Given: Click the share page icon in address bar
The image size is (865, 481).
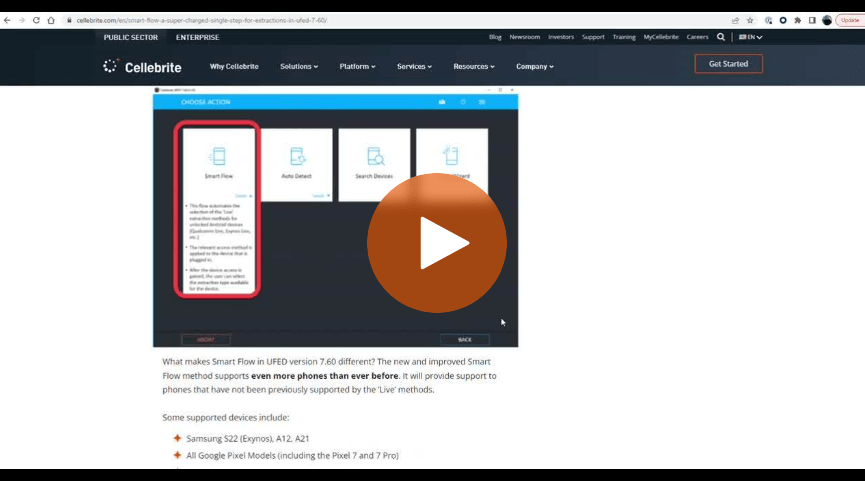Looking at the screenshot, I should (x=735, y=20).
